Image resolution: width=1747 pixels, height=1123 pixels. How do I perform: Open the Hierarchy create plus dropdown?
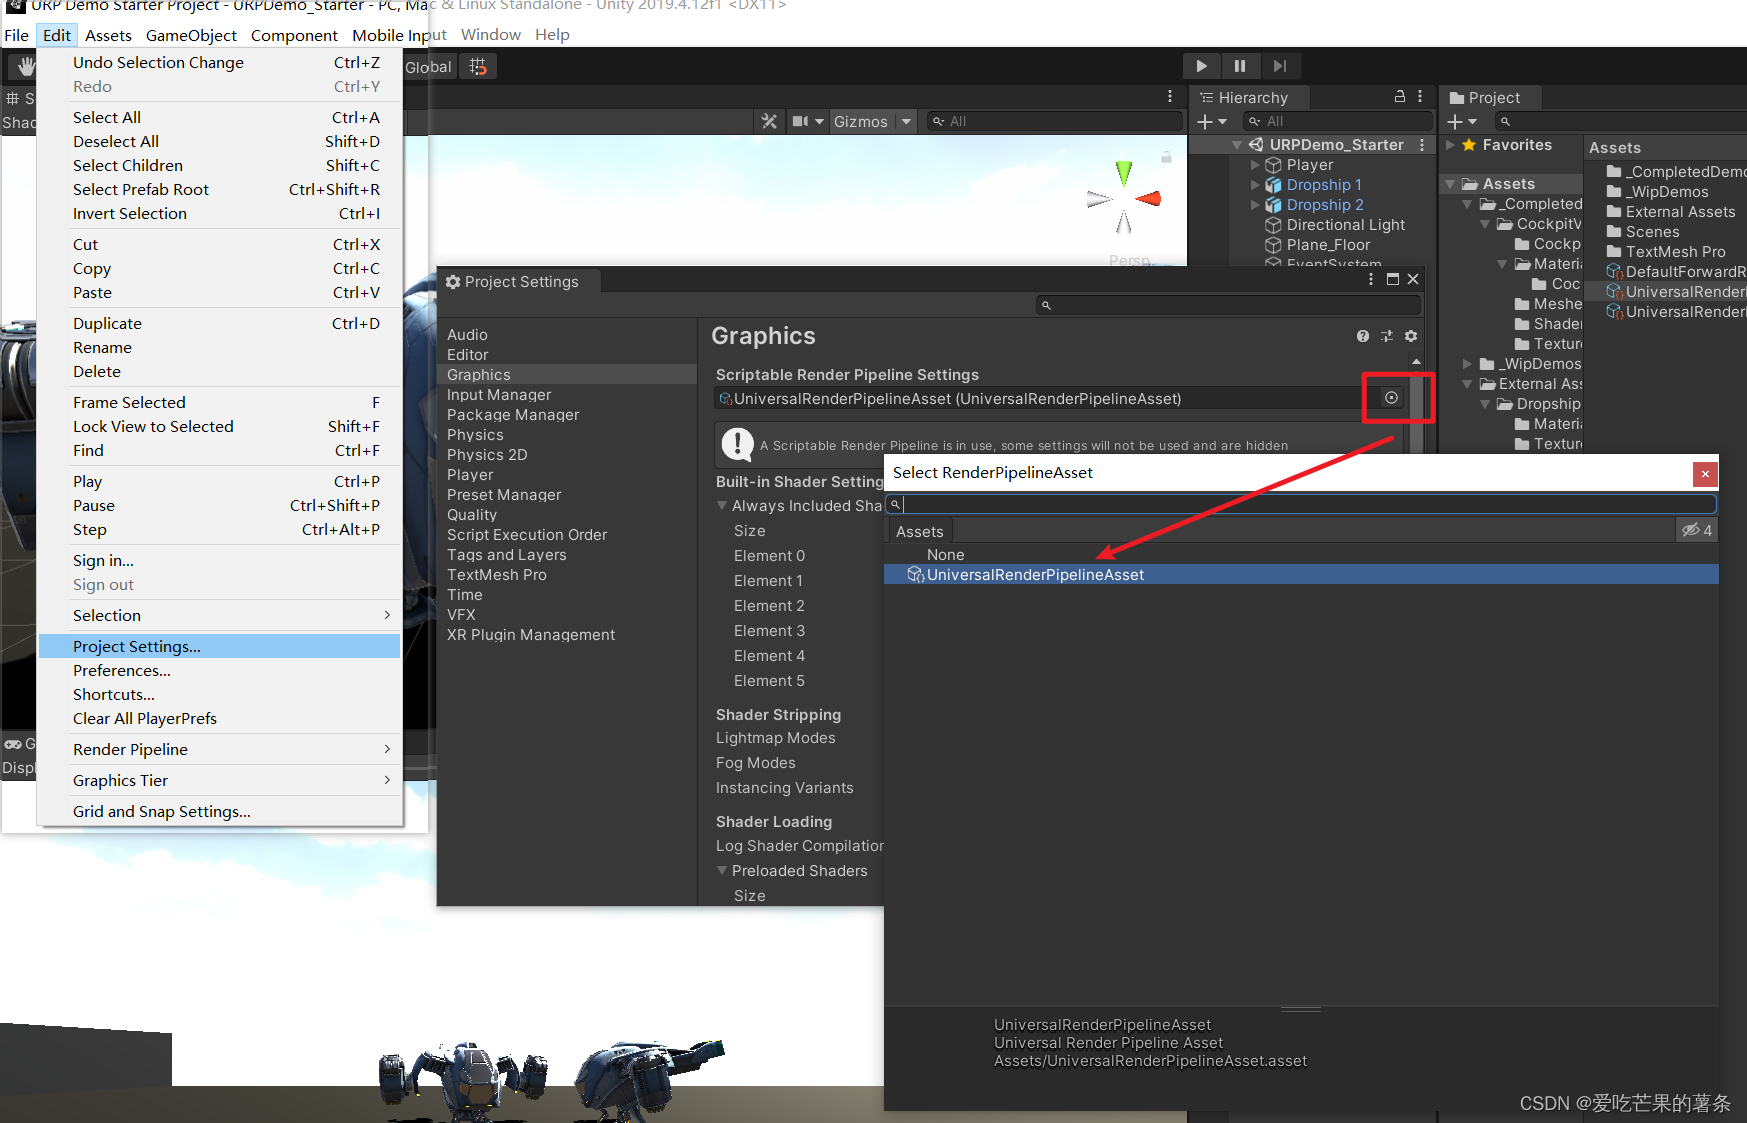[1212, 121]
